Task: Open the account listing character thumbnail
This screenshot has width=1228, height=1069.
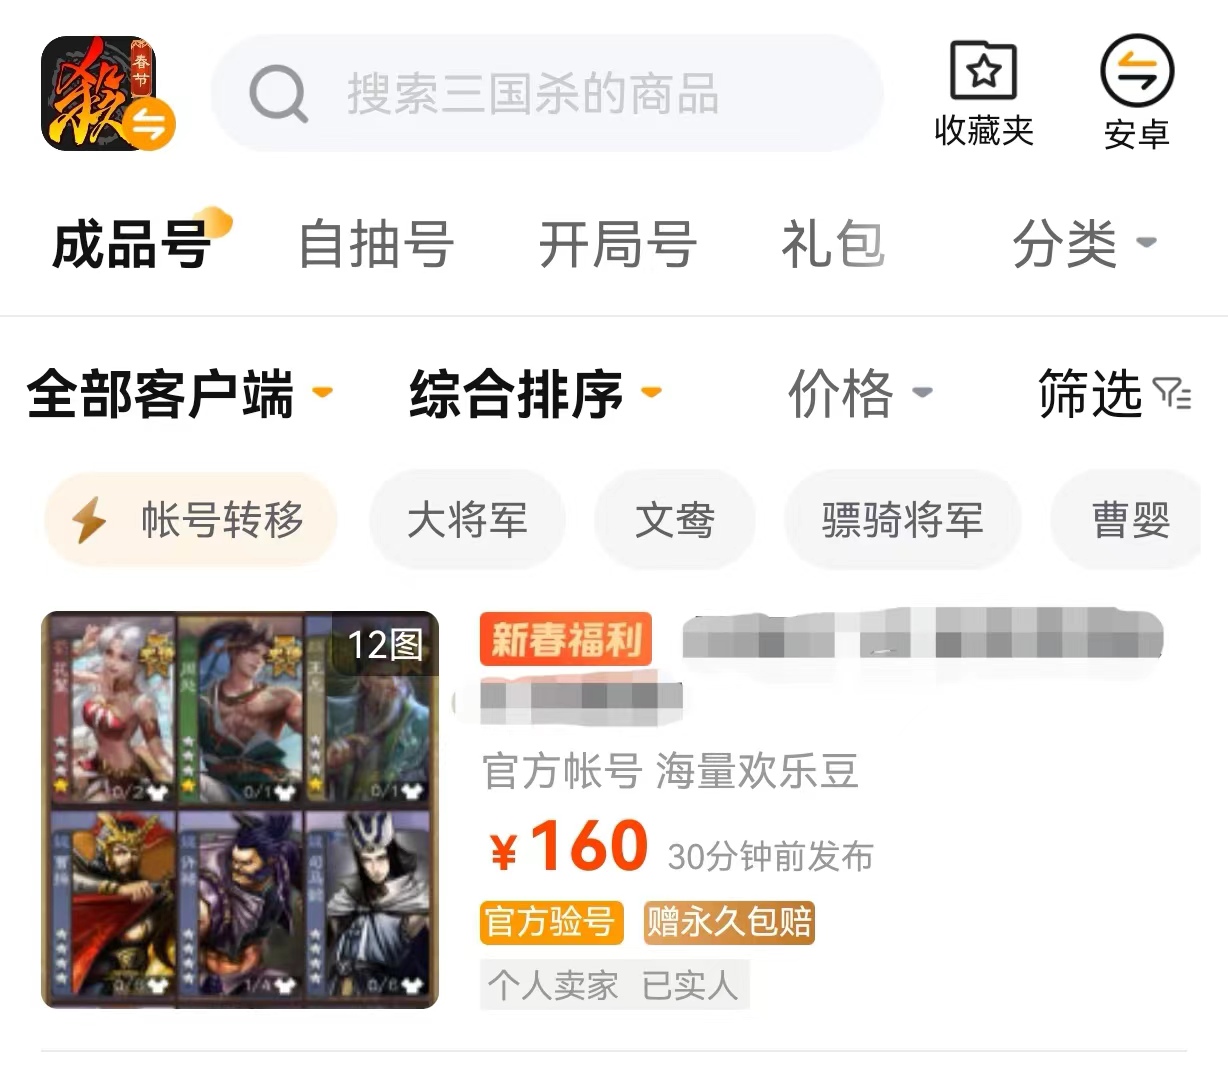Action: pos(240,809)
